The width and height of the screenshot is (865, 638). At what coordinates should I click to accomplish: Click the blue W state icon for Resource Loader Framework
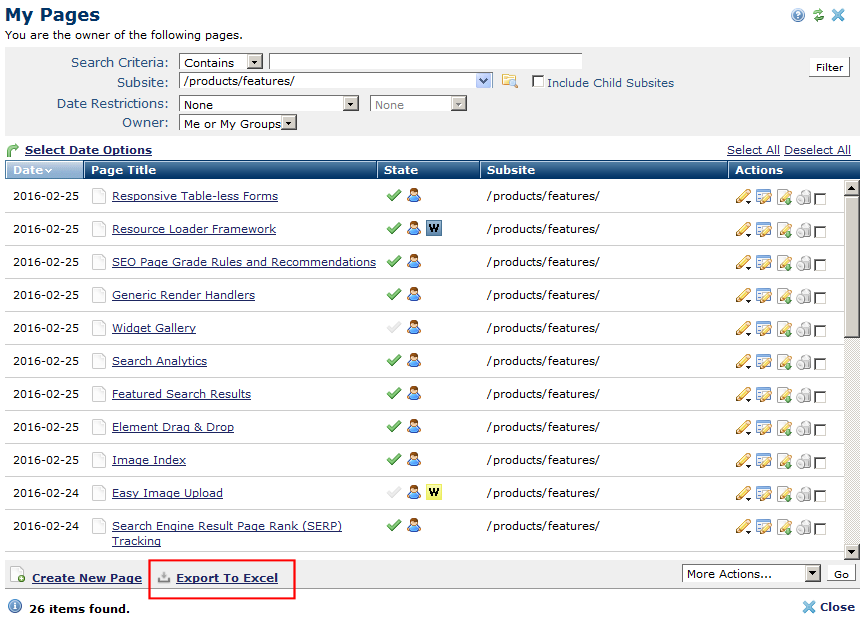click(434, 228)
